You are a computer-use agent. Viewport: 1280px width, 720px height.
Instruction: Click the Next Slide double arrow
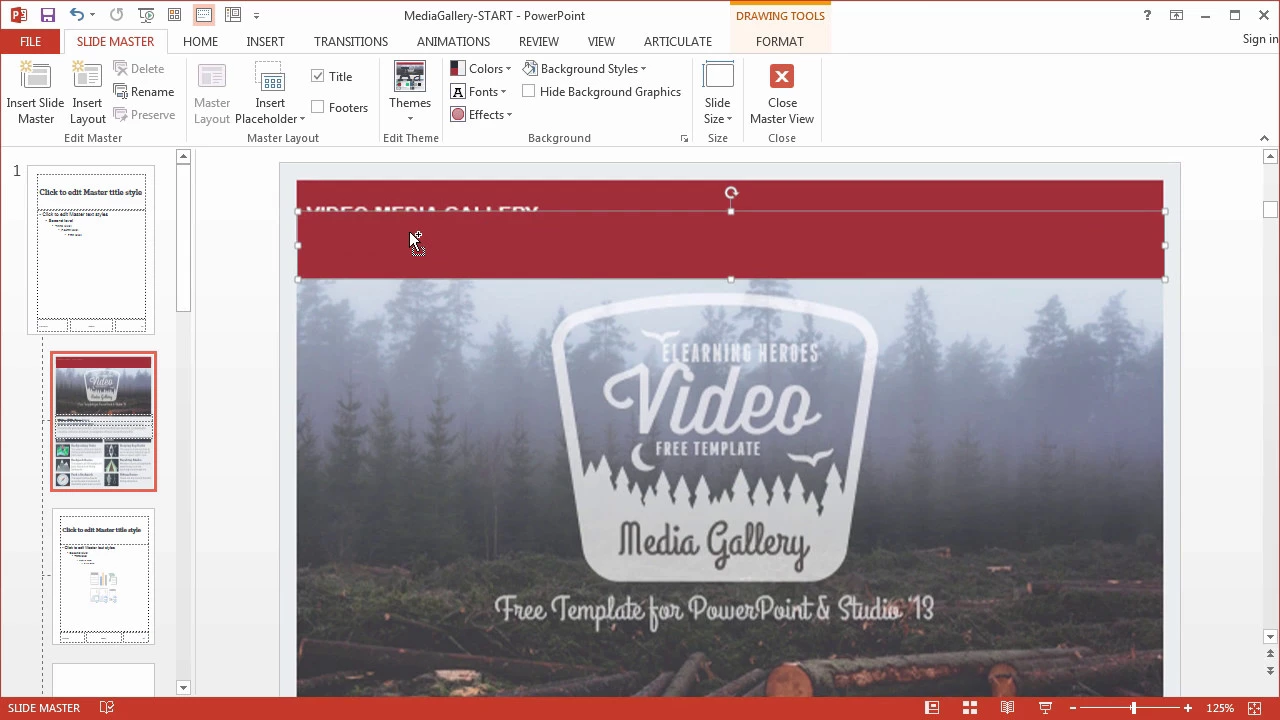(1270, 671)
